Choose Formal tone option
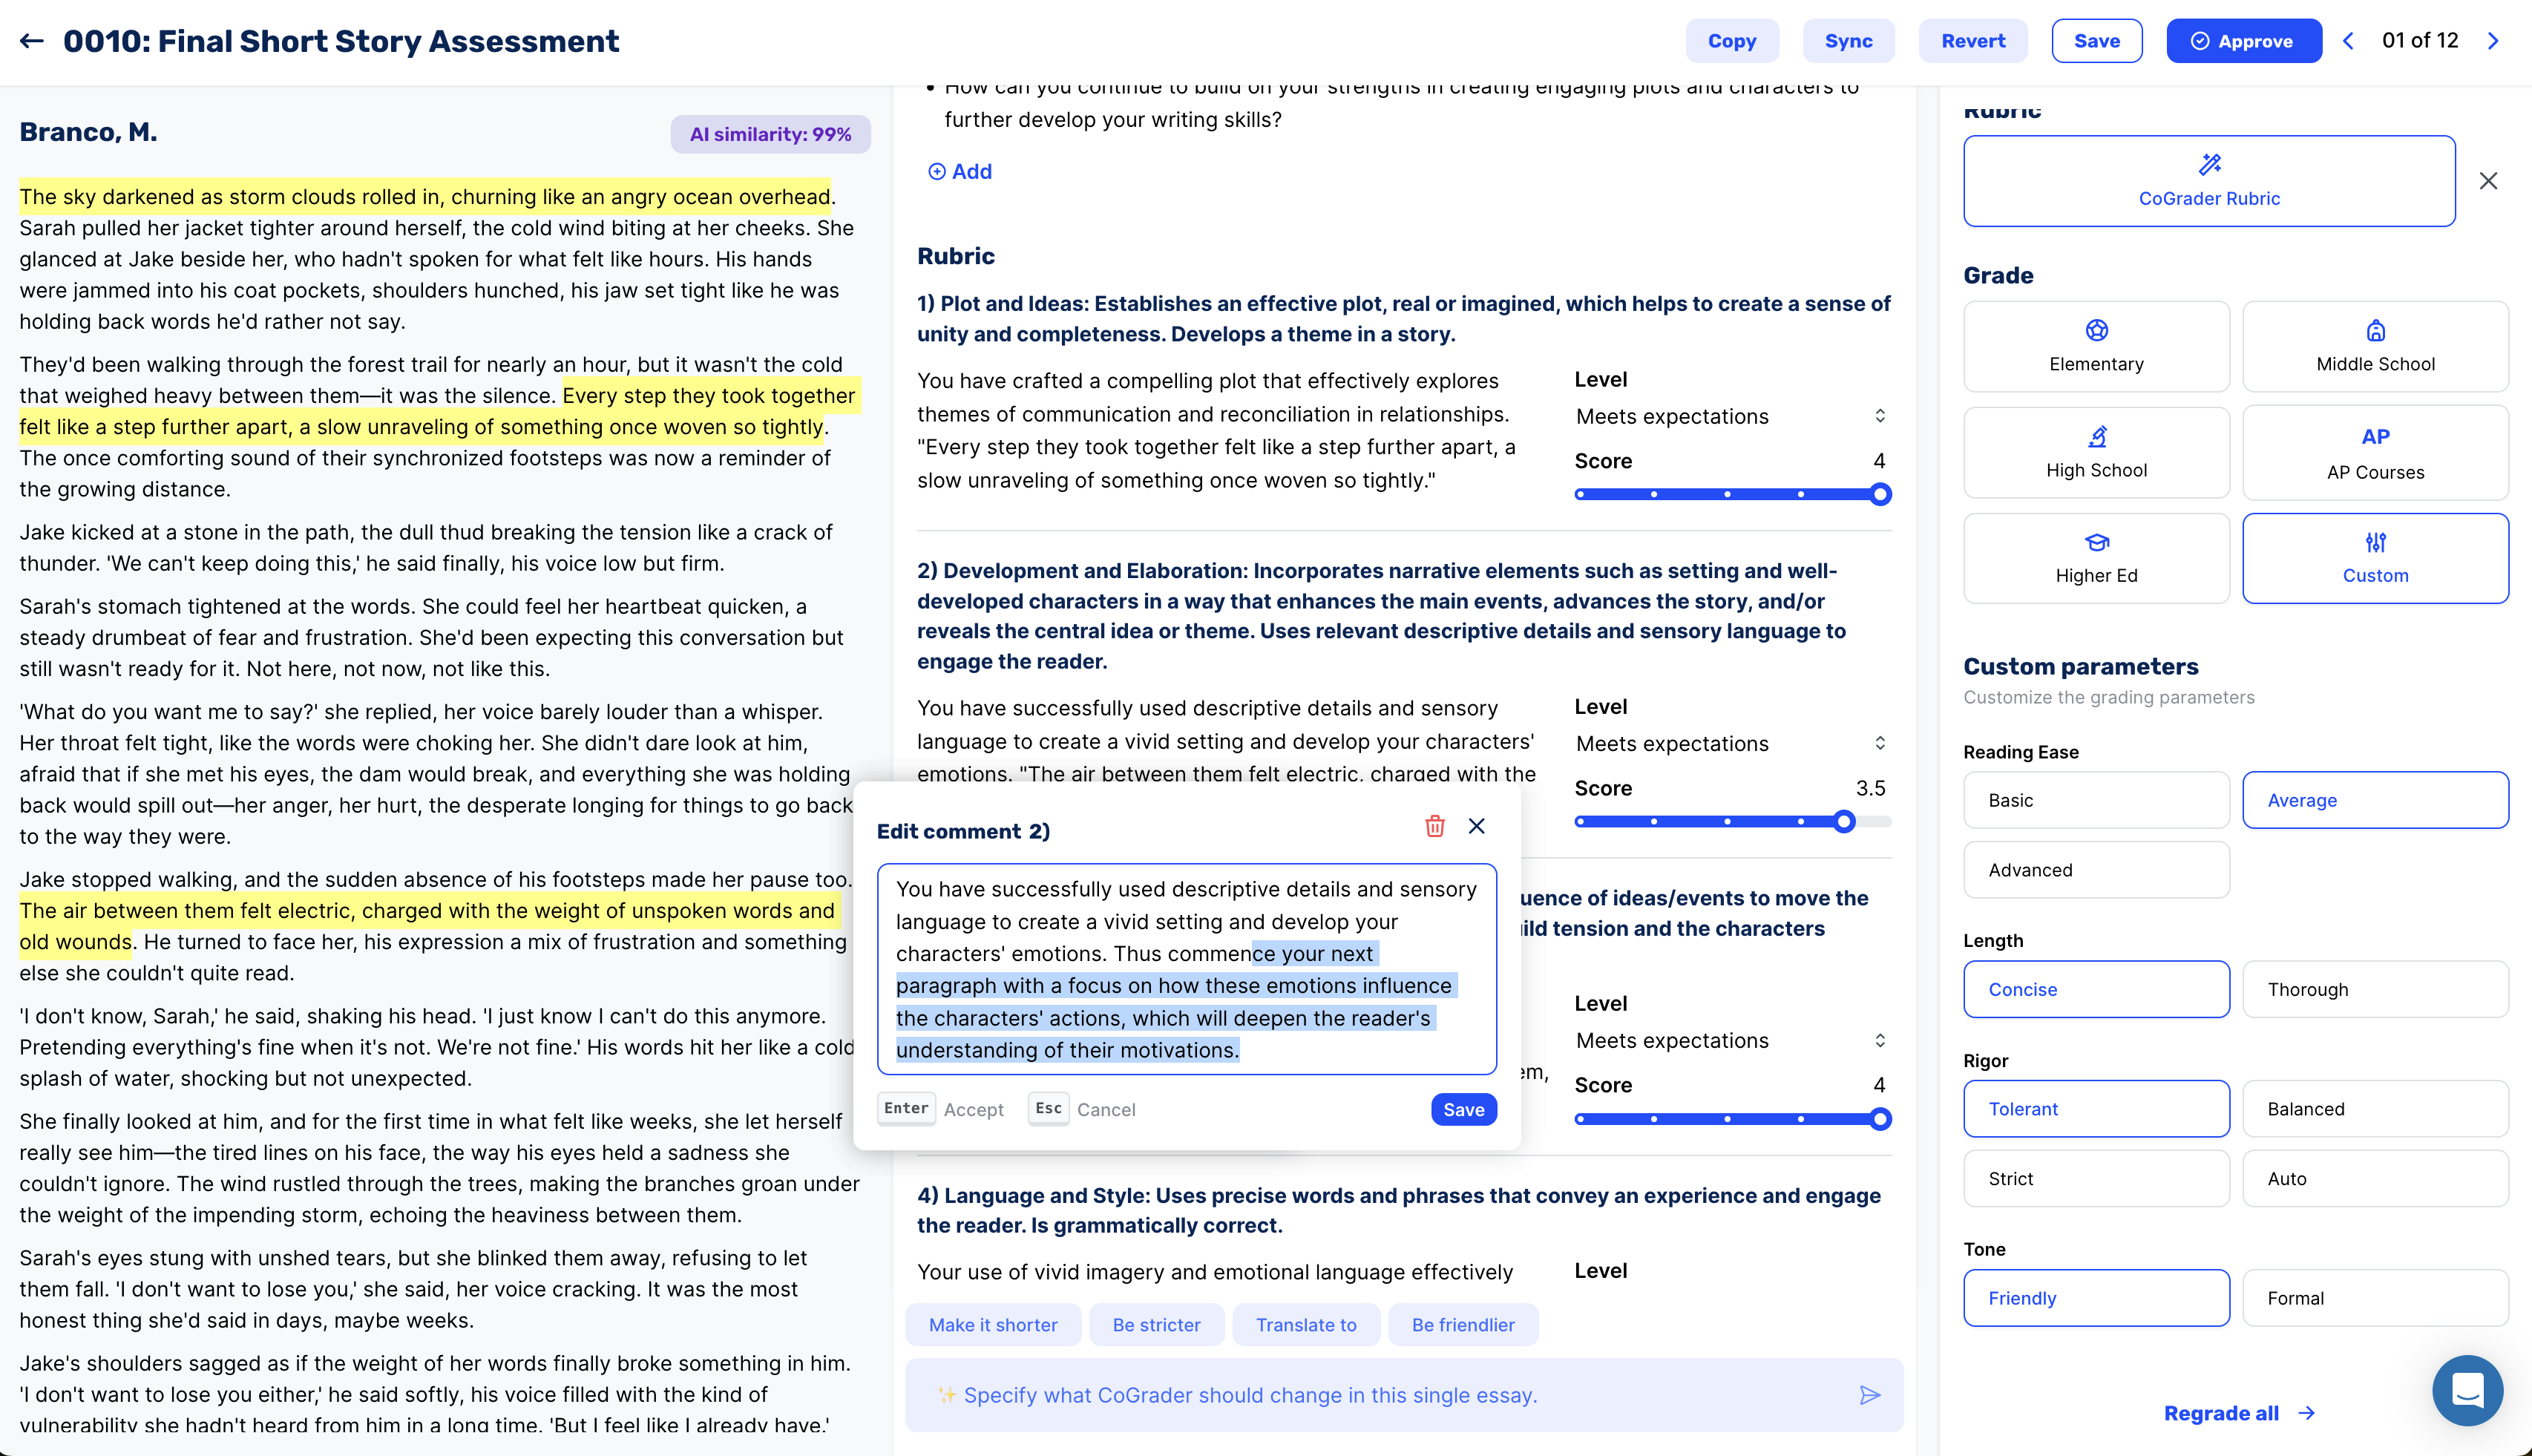Viewport: 2532px width, 1456px height. tap(2374, 1298)
